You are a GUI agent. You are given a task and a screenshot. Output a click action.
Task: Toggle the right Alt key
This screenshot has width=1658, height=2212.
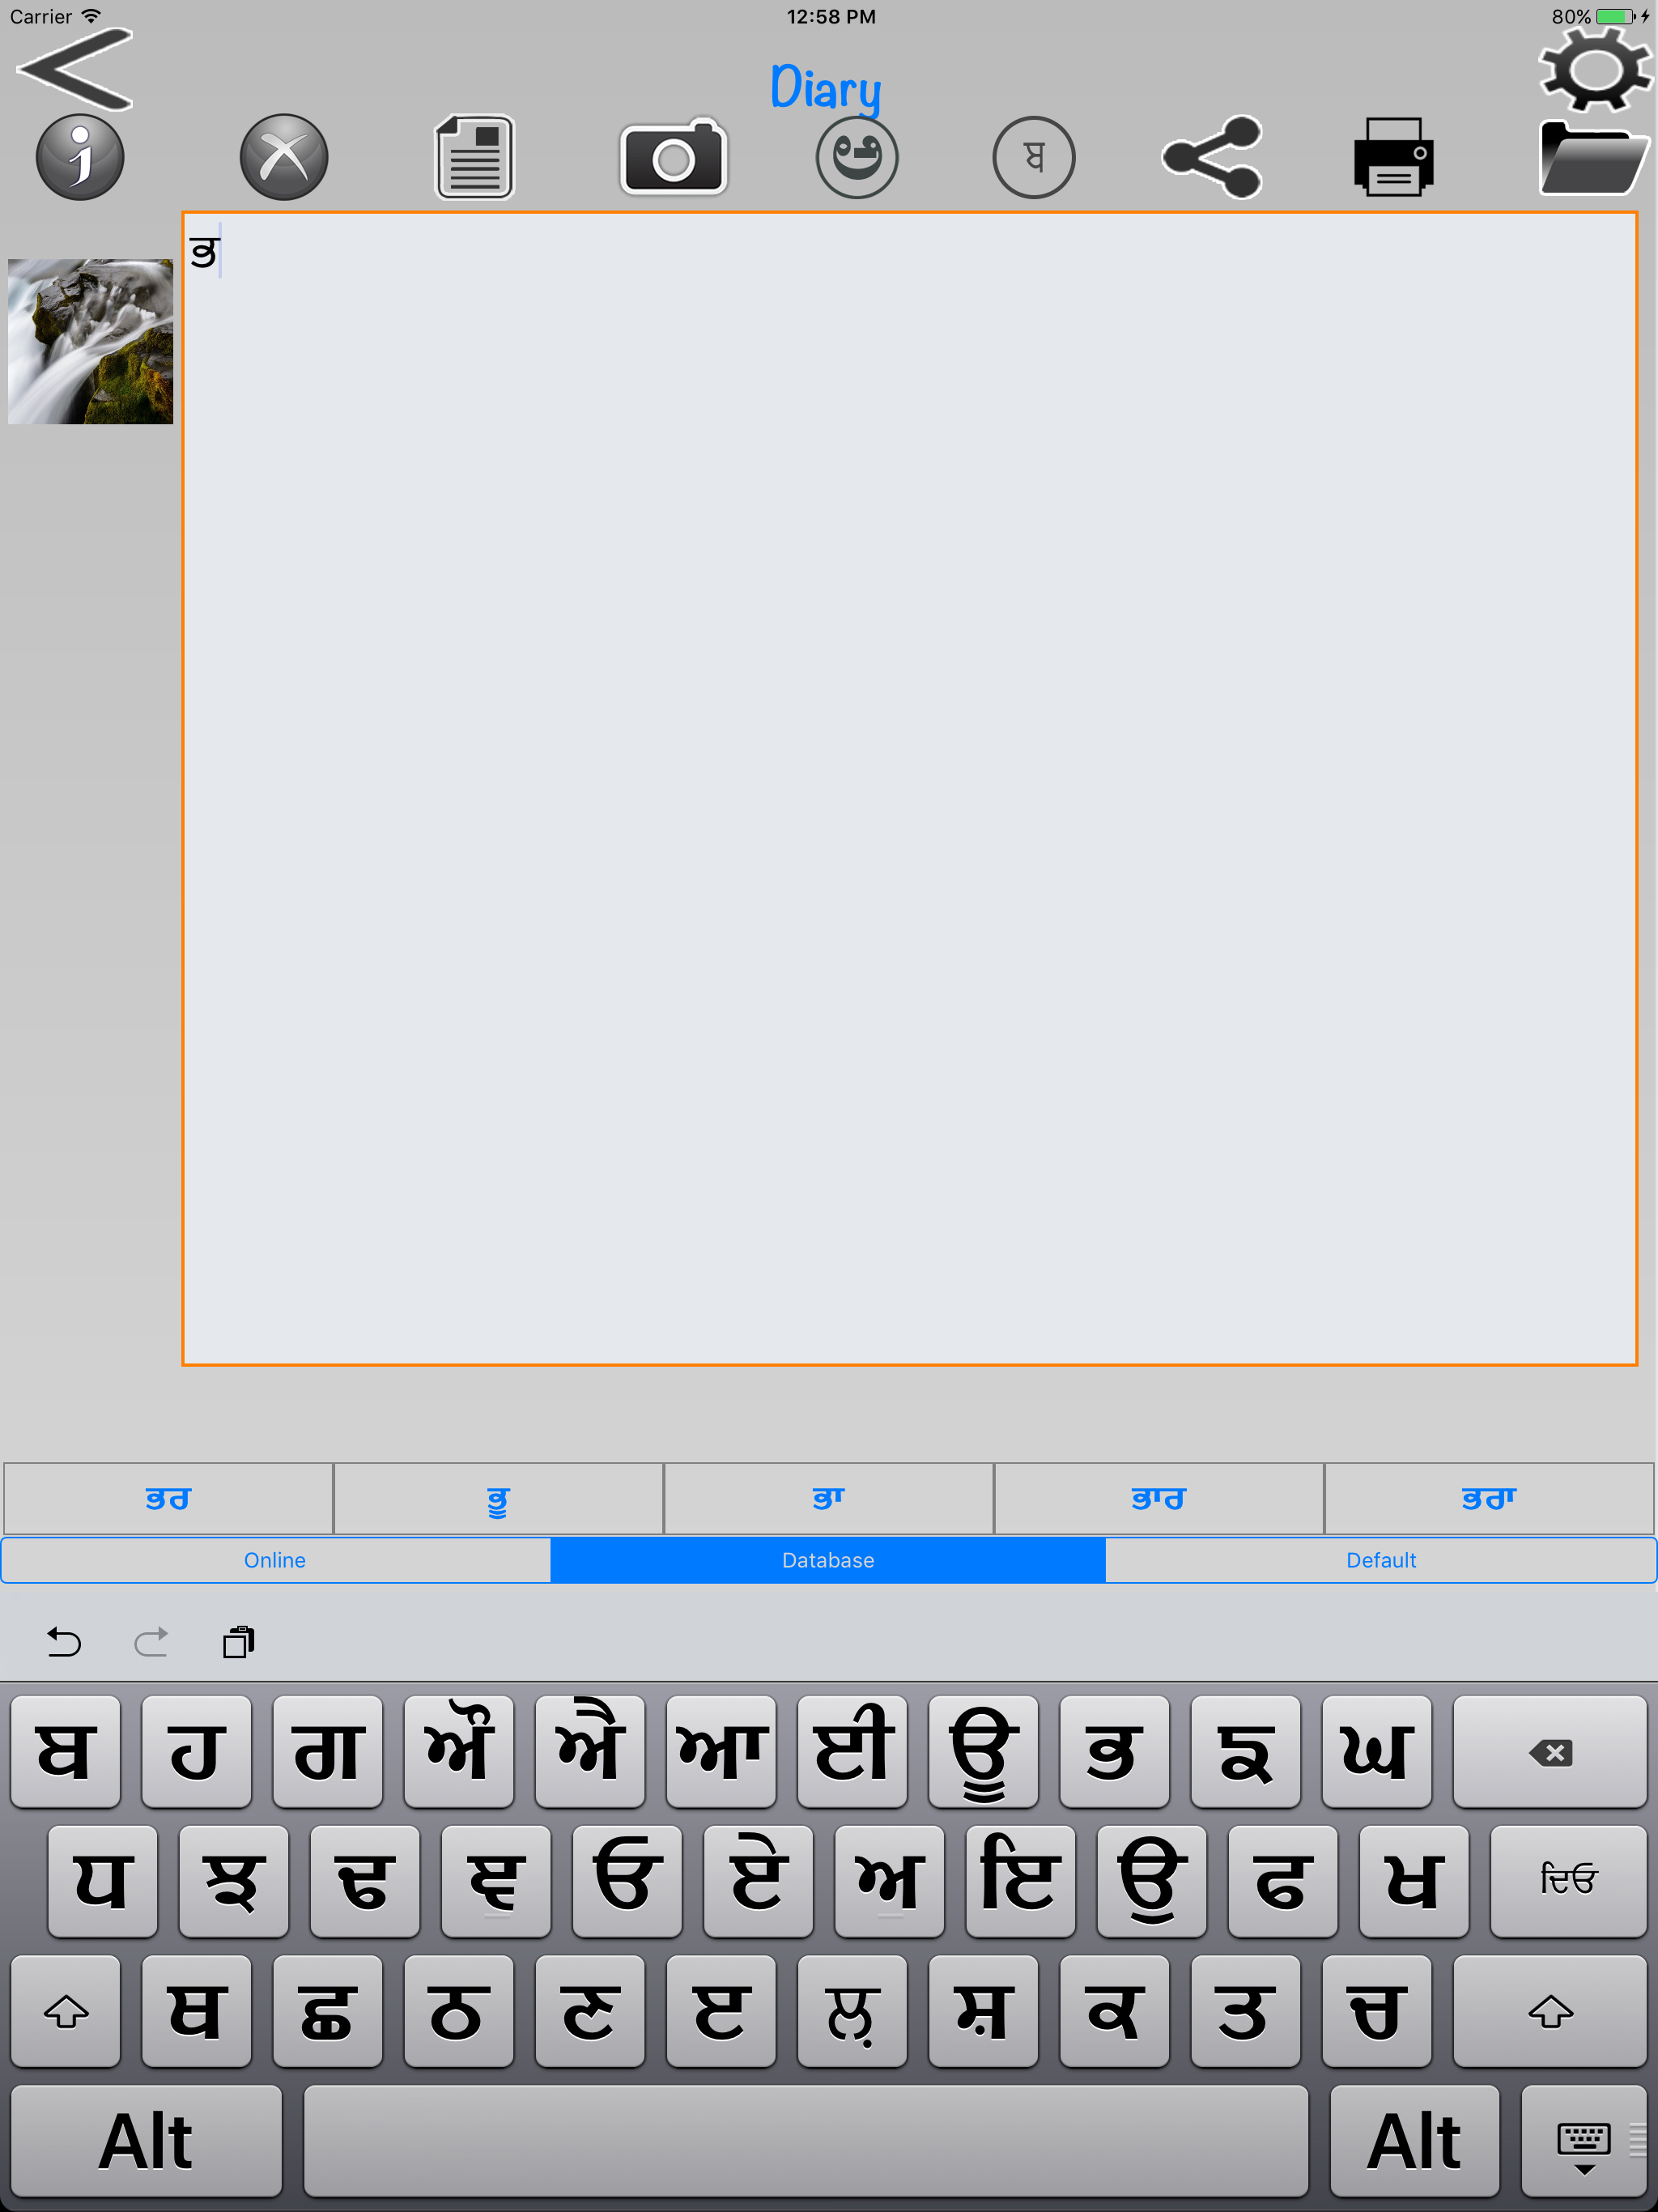[x=1414, y=2142]
